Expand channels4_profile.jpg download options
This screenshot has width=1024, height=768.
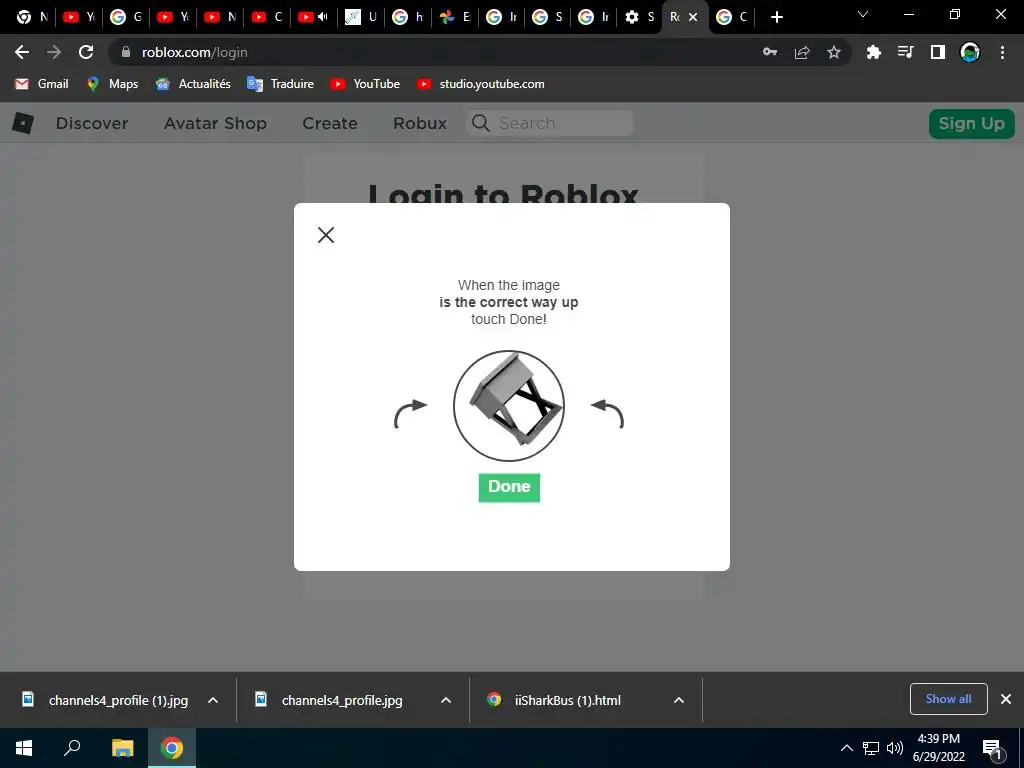(x=446, y=700)
